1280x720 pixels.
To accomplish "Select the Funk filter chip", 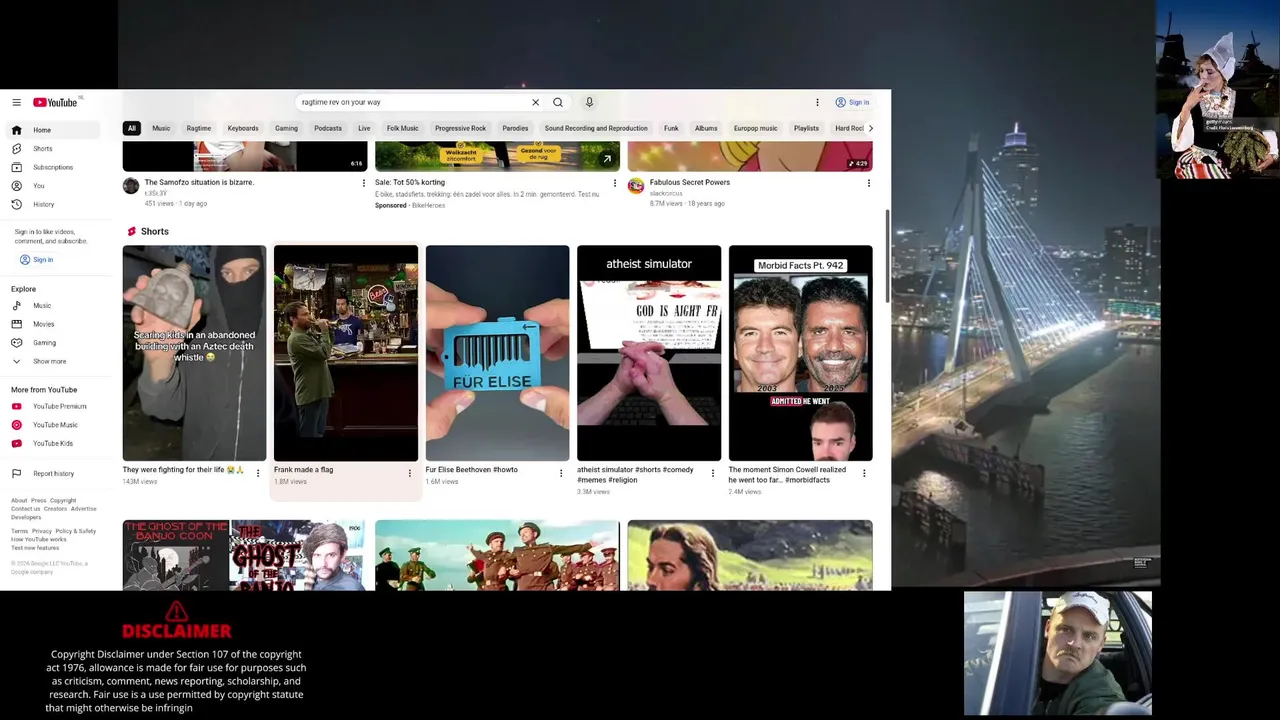I will pyautogui.click(x=671, y=128).
